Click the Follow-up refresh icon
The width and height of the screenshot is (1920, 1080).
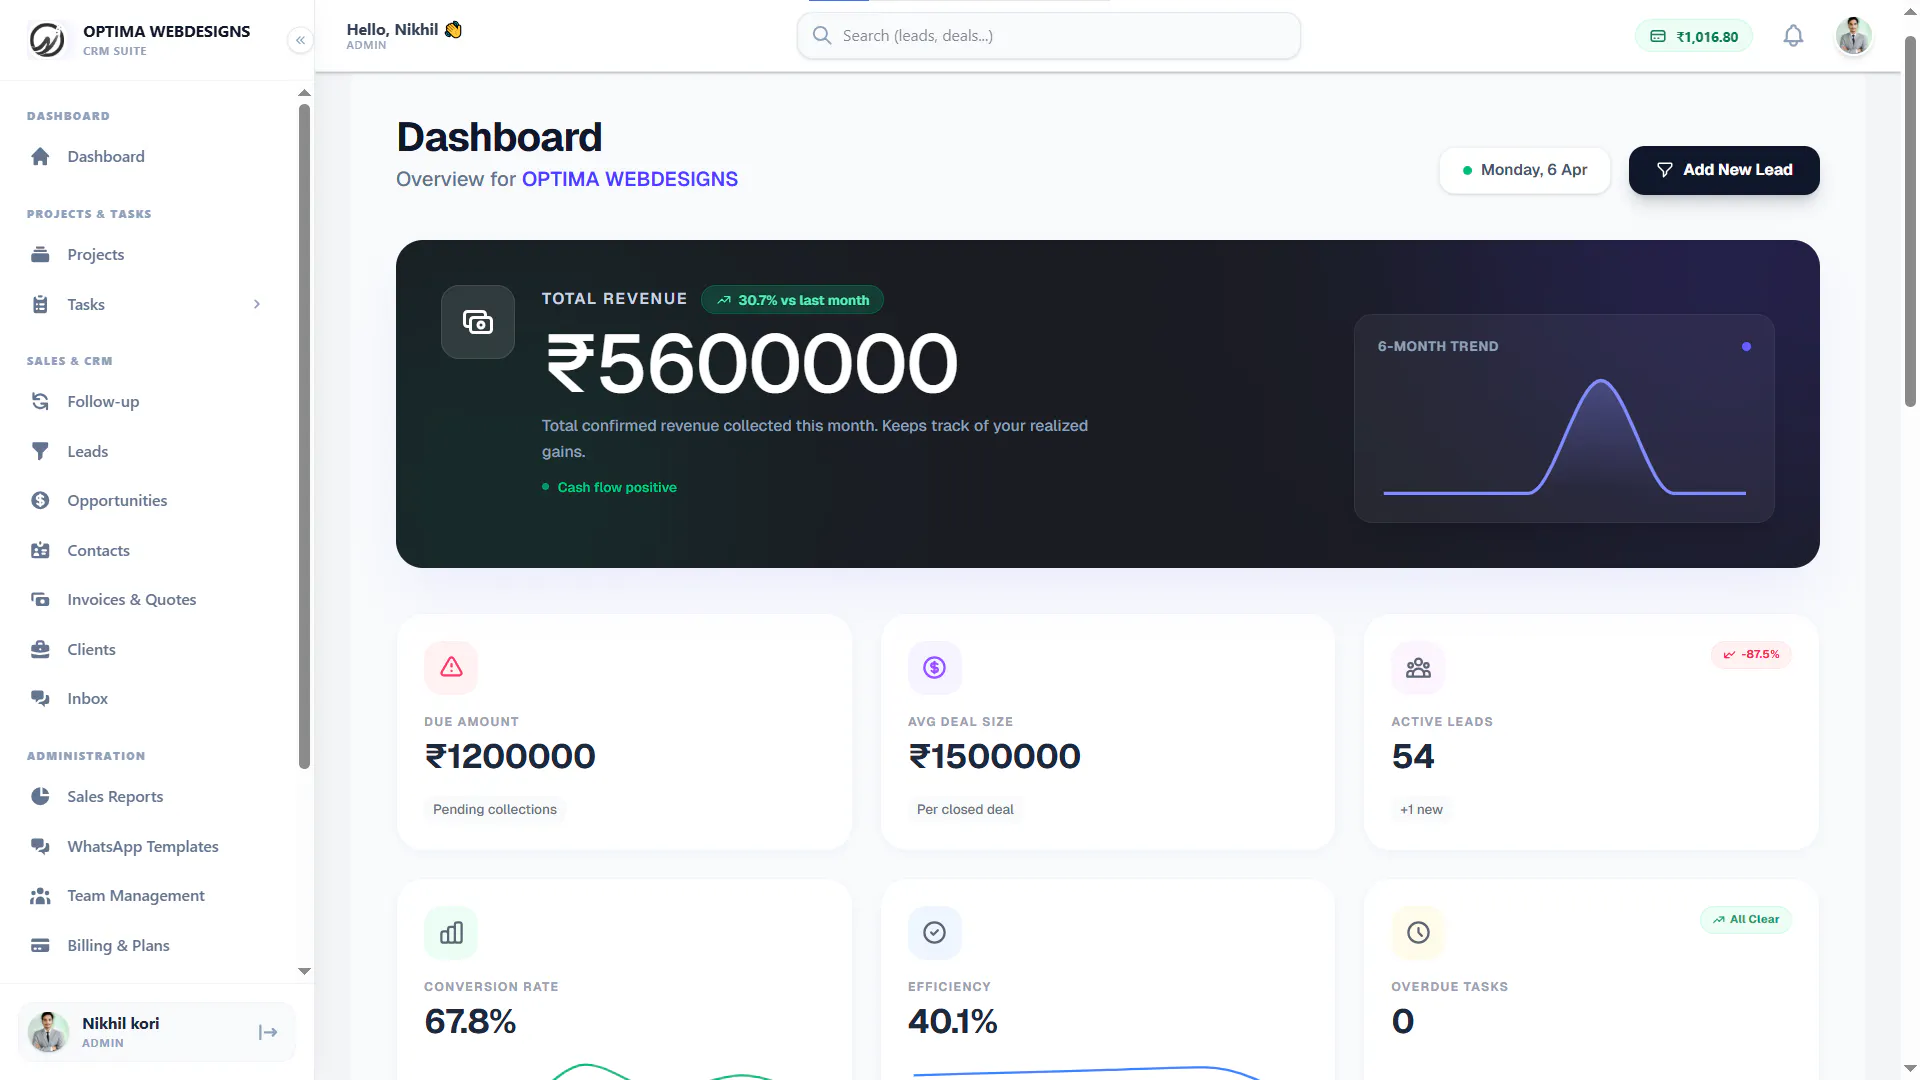40,402
